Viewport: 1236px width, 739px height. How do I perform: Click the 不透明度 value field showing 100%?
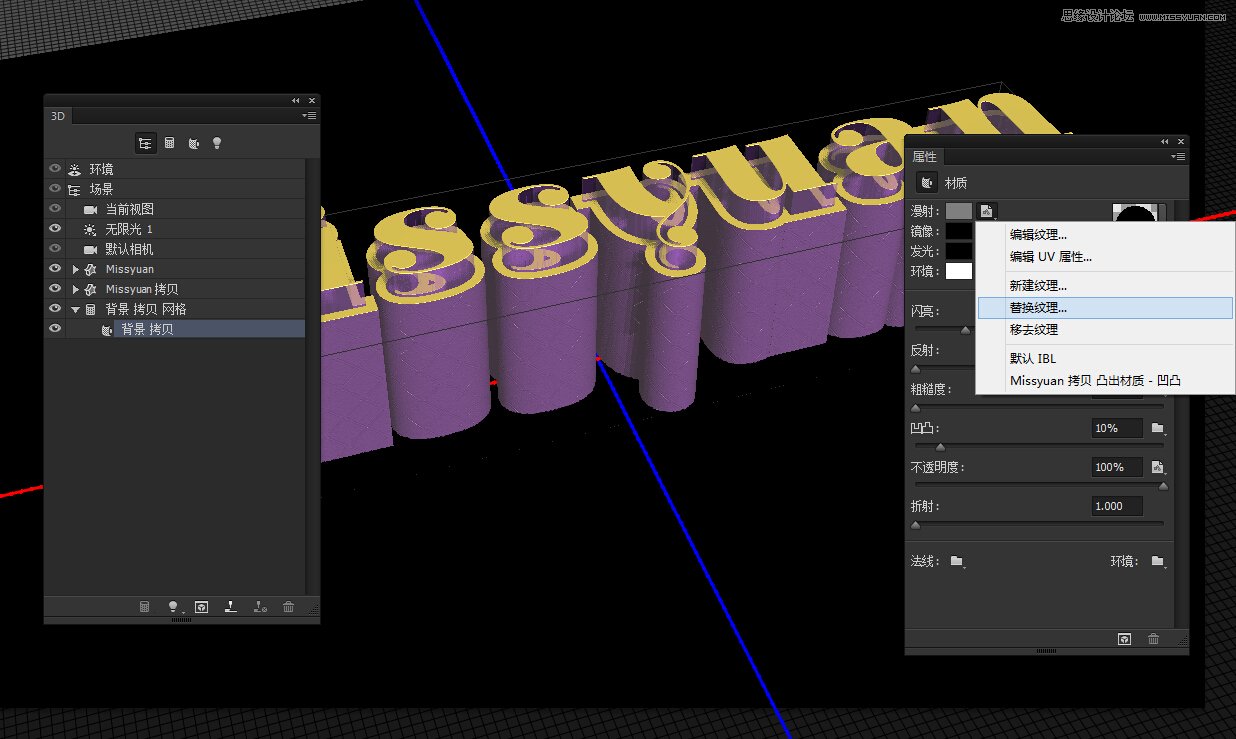(1117, 466)
